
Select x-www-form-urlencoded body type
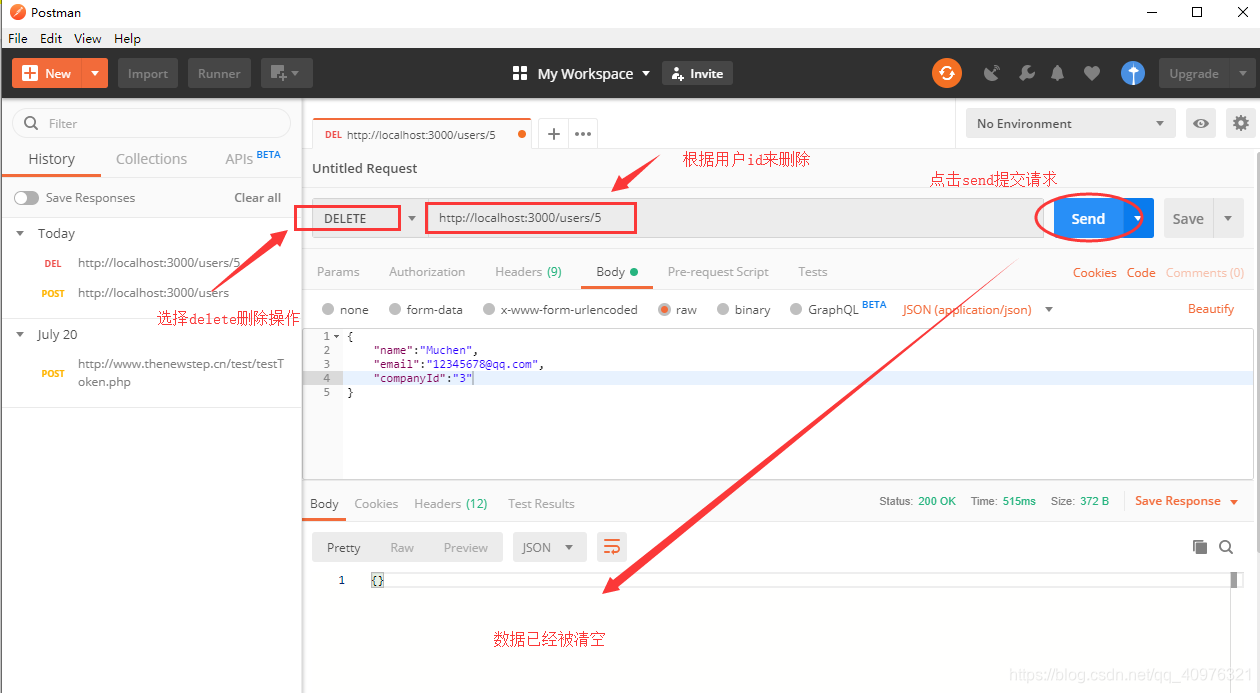pos(488,310)
